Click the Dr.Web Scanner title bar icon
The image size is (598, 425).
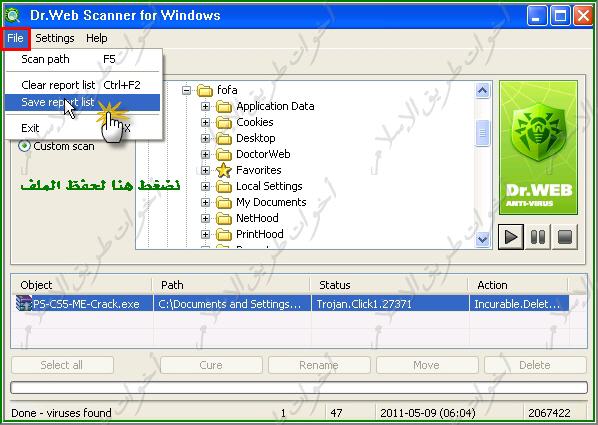(x=13, y=15)
